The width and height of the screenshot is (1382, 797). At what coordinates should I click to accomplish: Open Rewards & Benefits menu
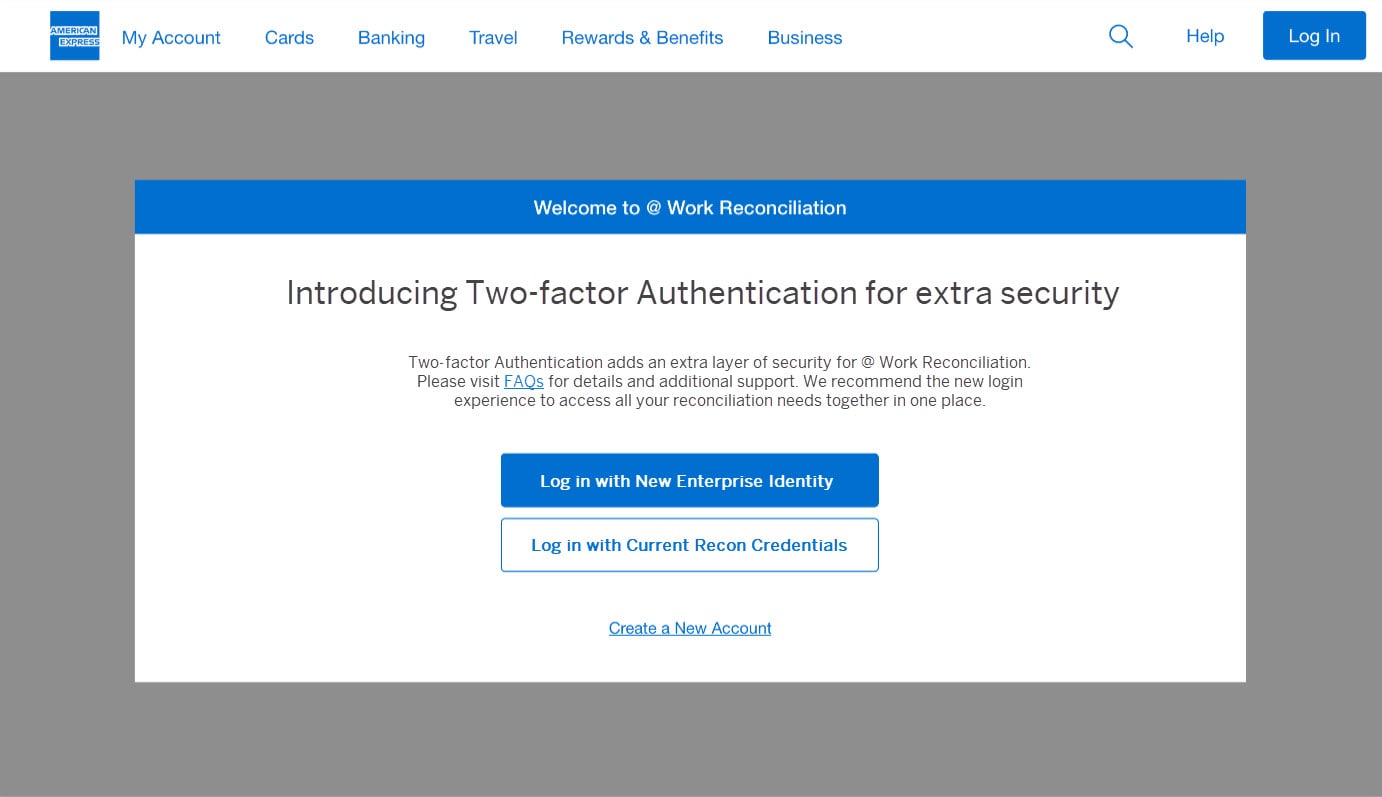642,38
